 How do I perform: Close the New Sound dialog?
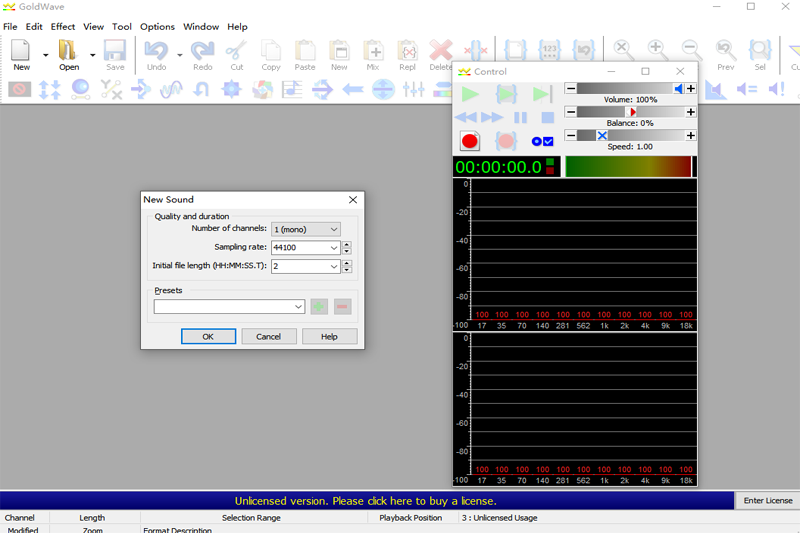coord(353,199)
